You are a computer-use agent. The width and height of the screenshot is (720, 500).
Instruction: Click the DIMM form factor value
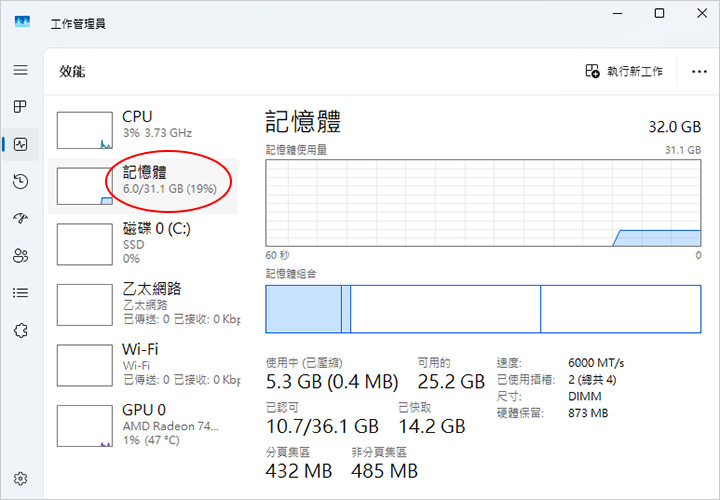point(585,396)
